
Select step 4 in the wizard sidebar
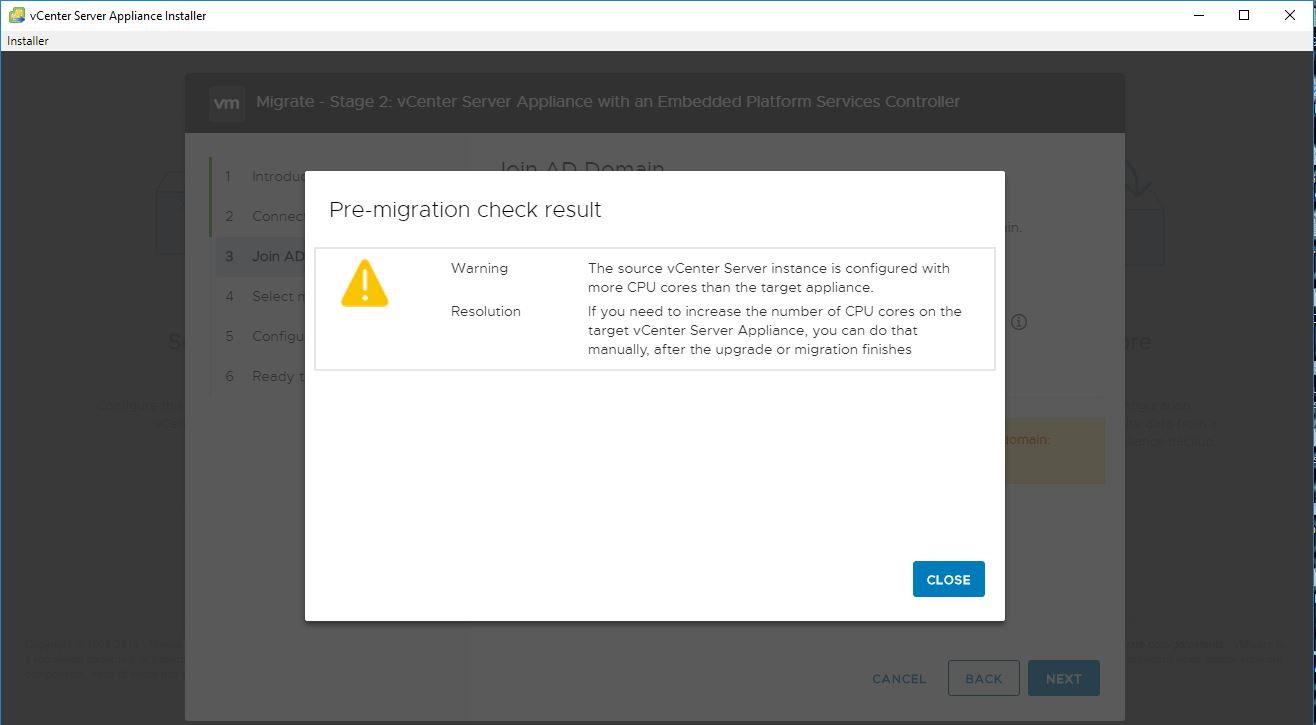pyautogui.click(x=265, y=296)
